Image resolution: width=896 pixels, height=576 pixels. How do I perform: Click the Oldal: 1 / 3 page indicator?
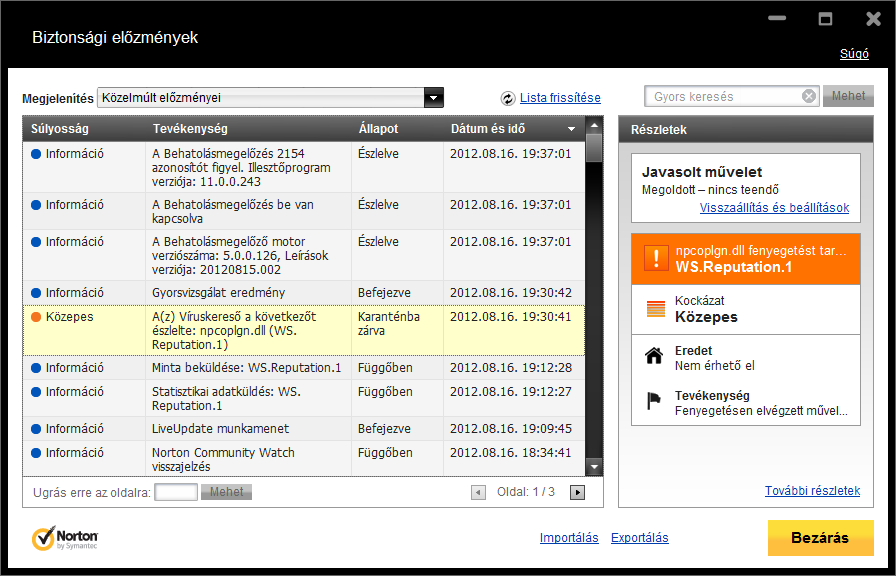tap(526, 492)
